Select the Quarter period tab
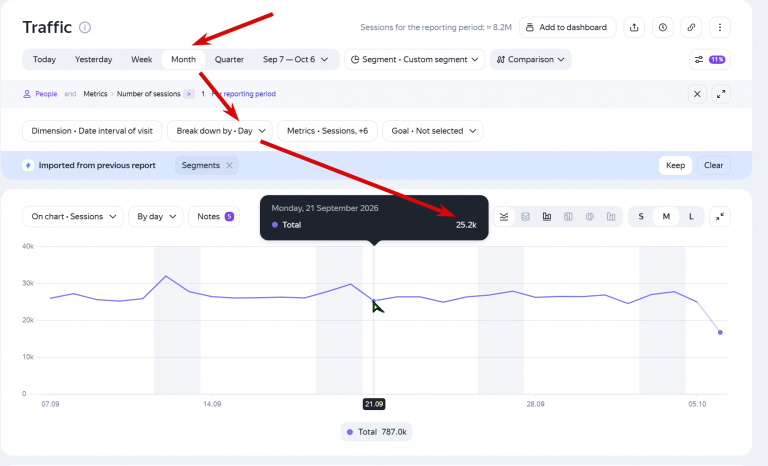768x466 pixels. pos(229,59)
